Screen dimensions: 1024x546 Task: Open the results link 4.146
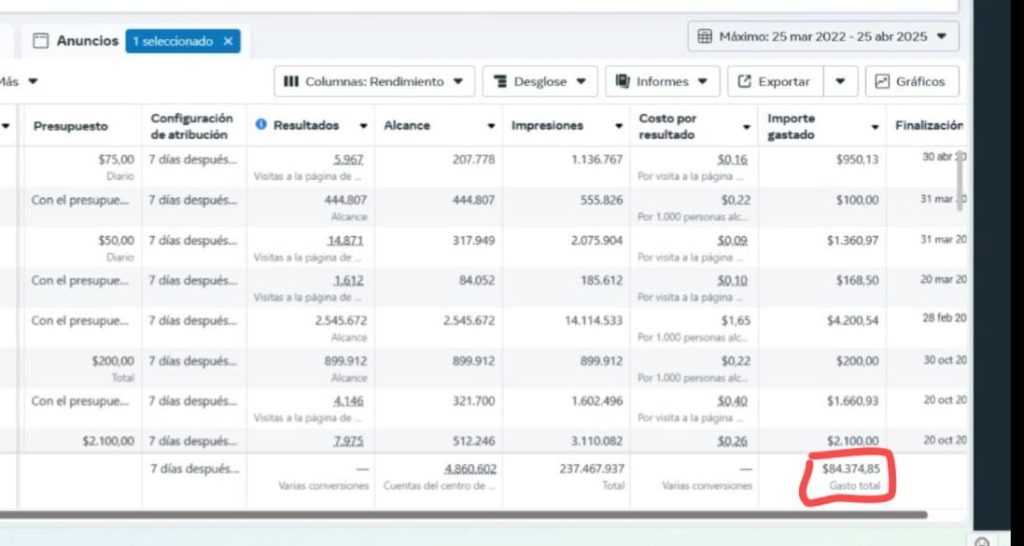(x=348, y=400)
